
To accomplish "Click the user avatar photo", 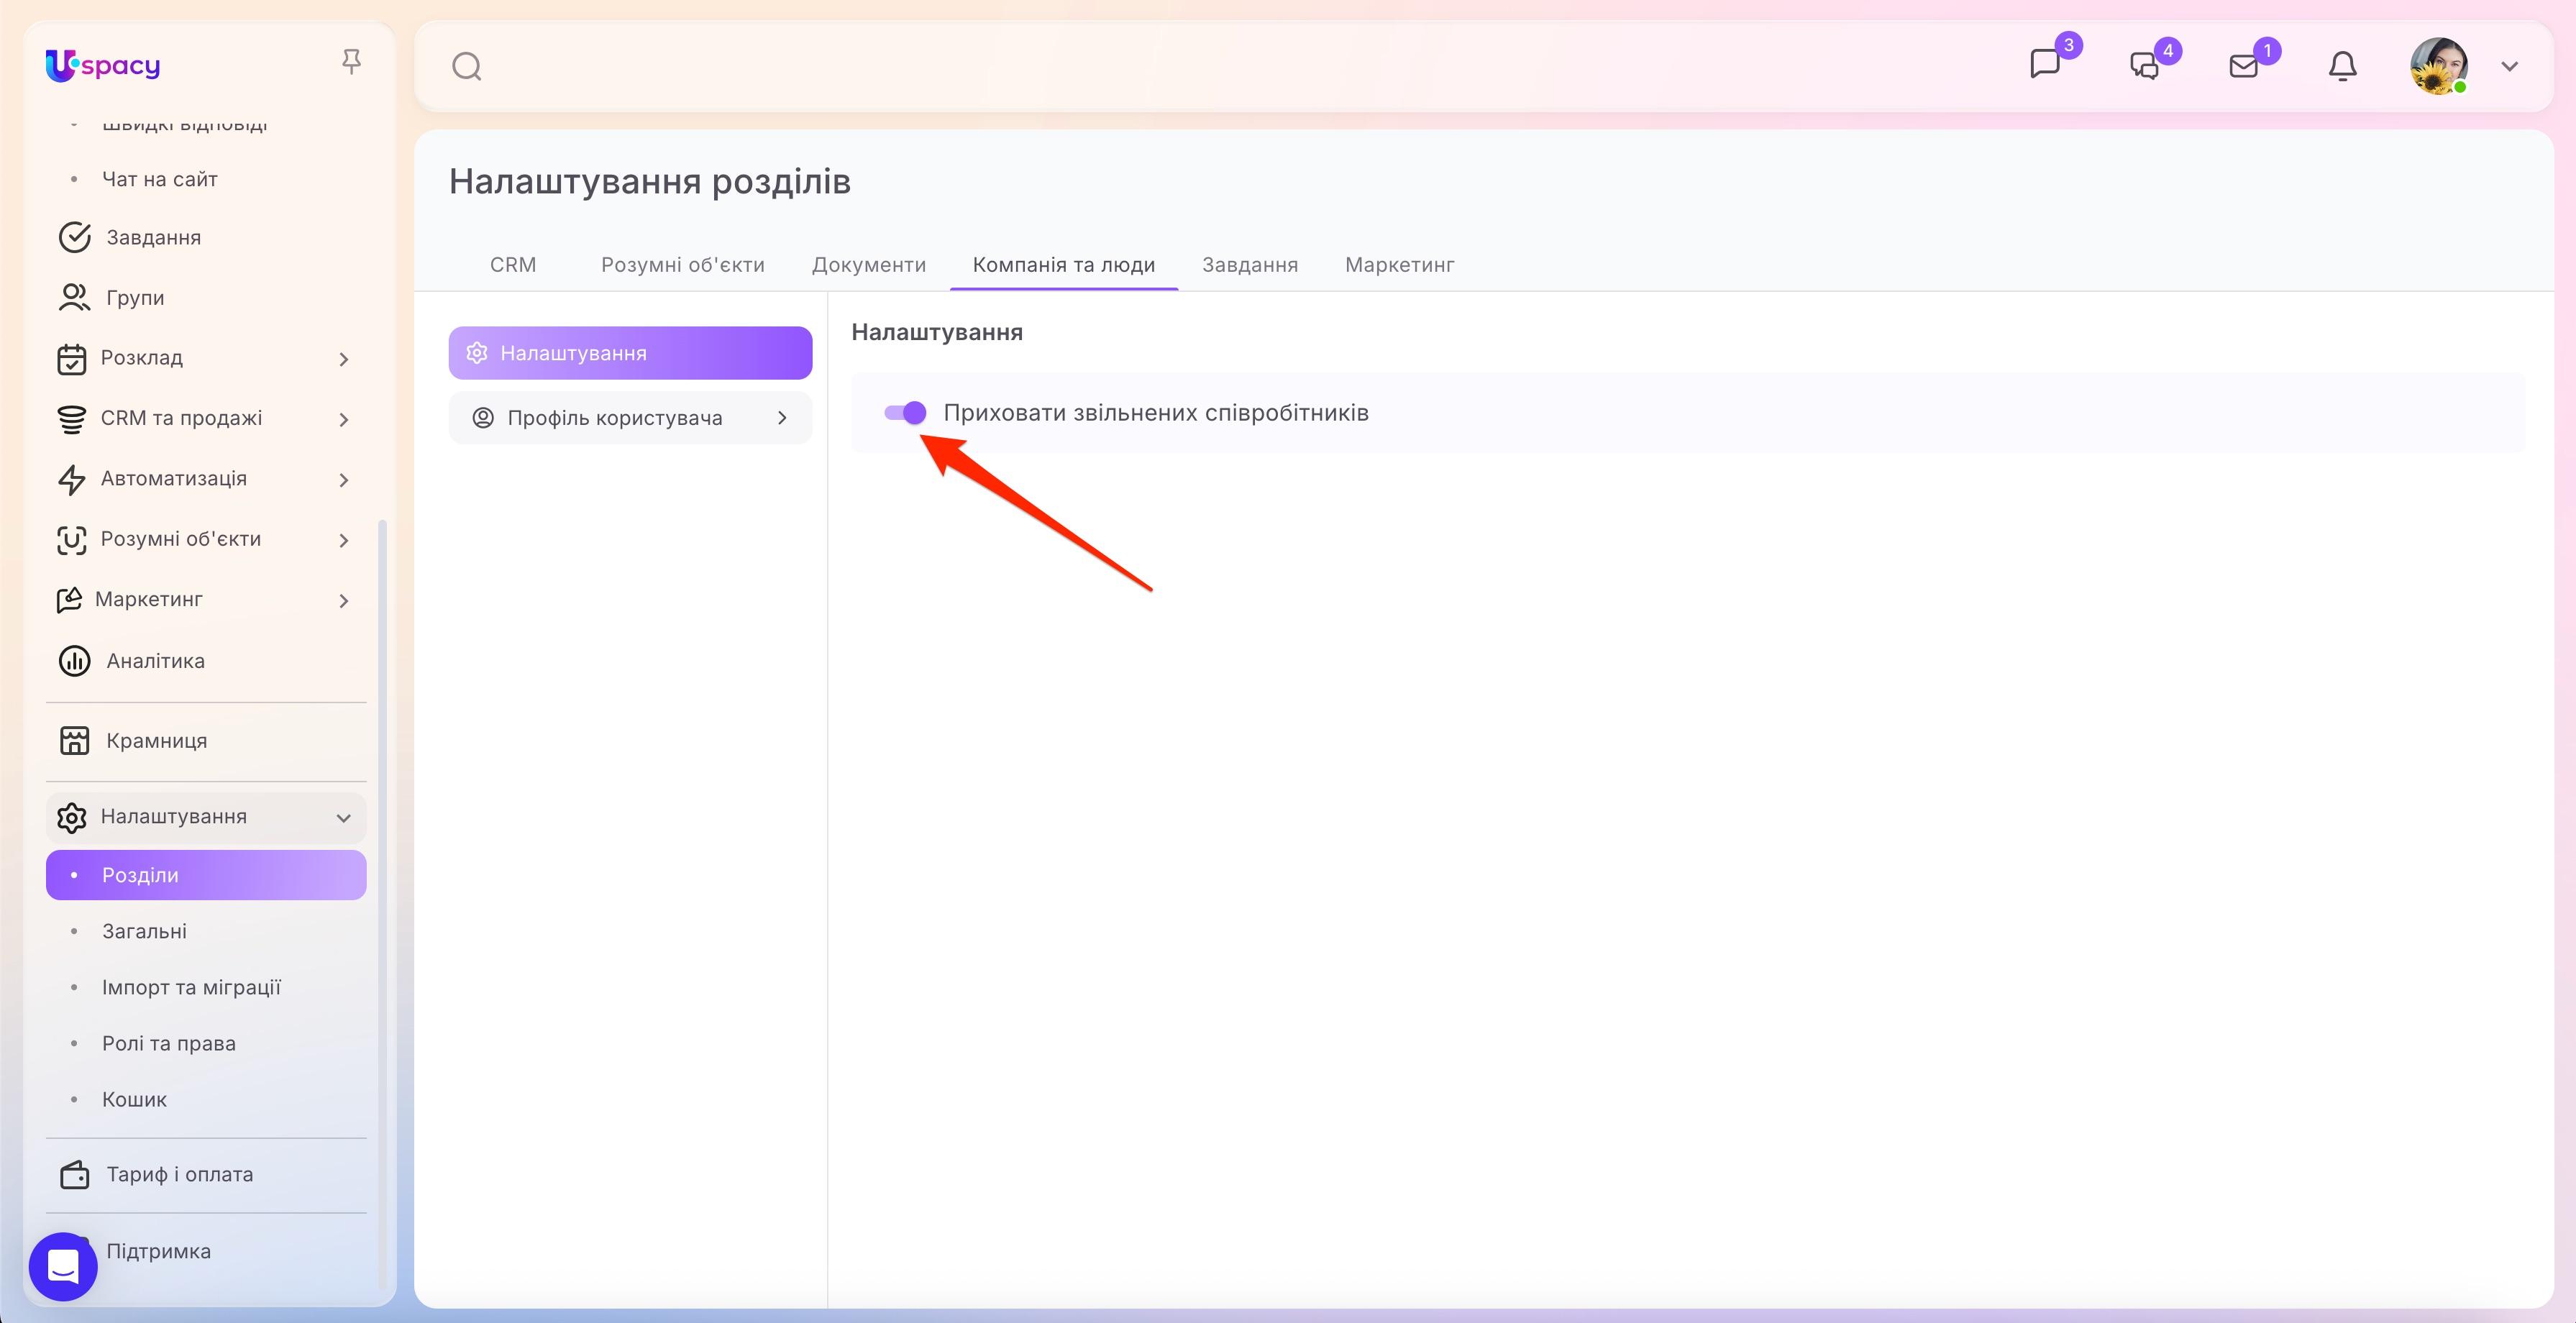I will pyautogui.click(x=2438, y=66).
